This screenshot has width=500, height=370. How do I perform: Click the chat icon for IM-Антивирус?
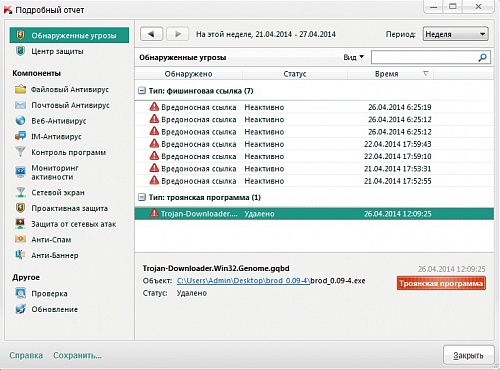tap(21, 136)
